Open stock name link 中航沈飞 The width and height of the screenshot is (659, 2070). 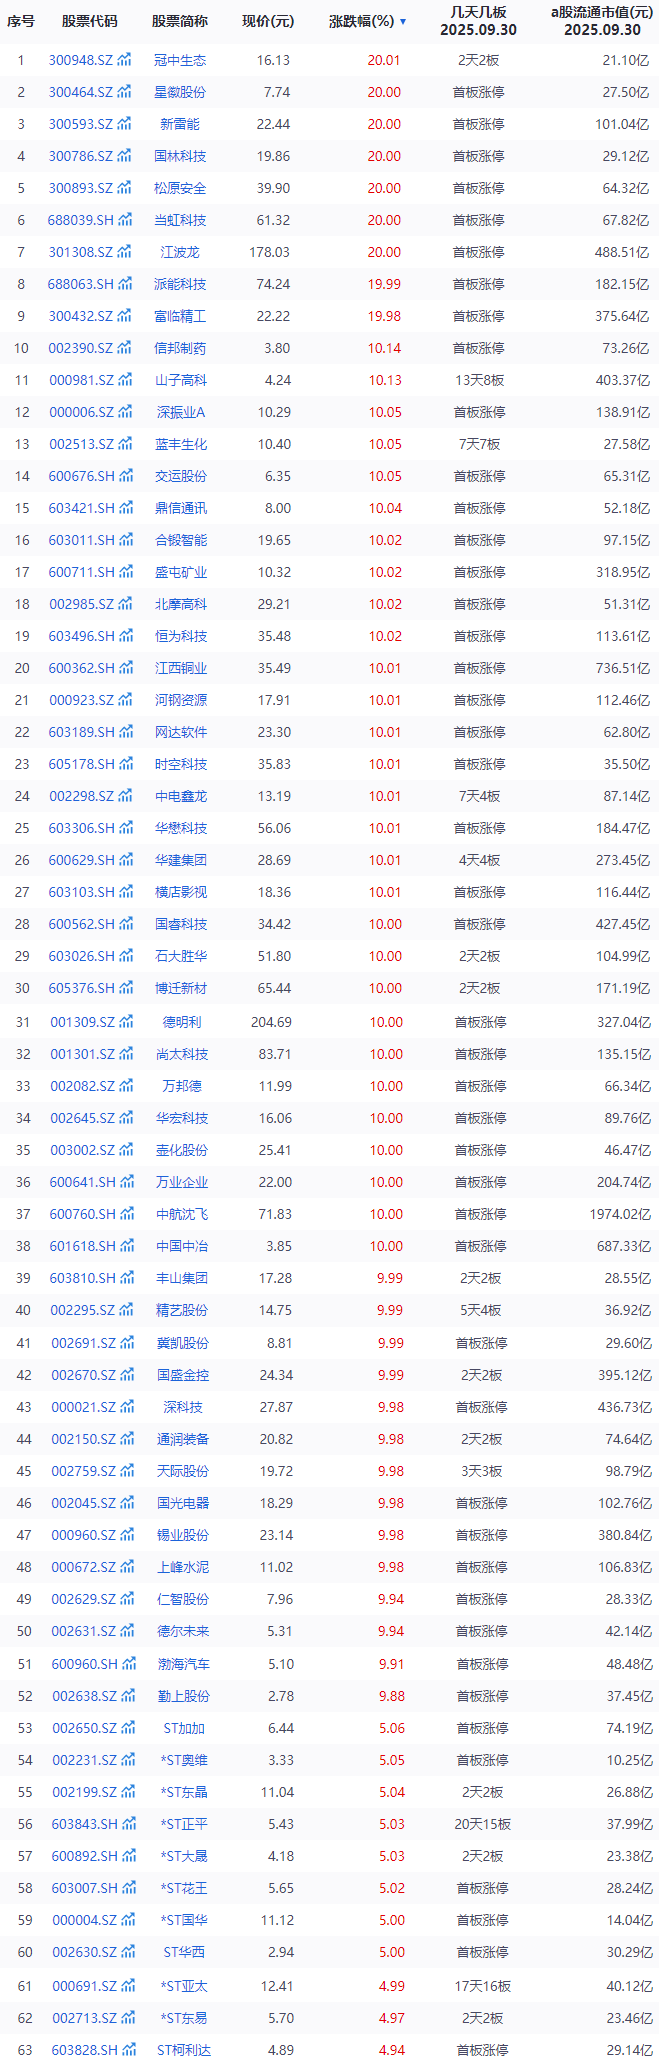[182, 1214]
